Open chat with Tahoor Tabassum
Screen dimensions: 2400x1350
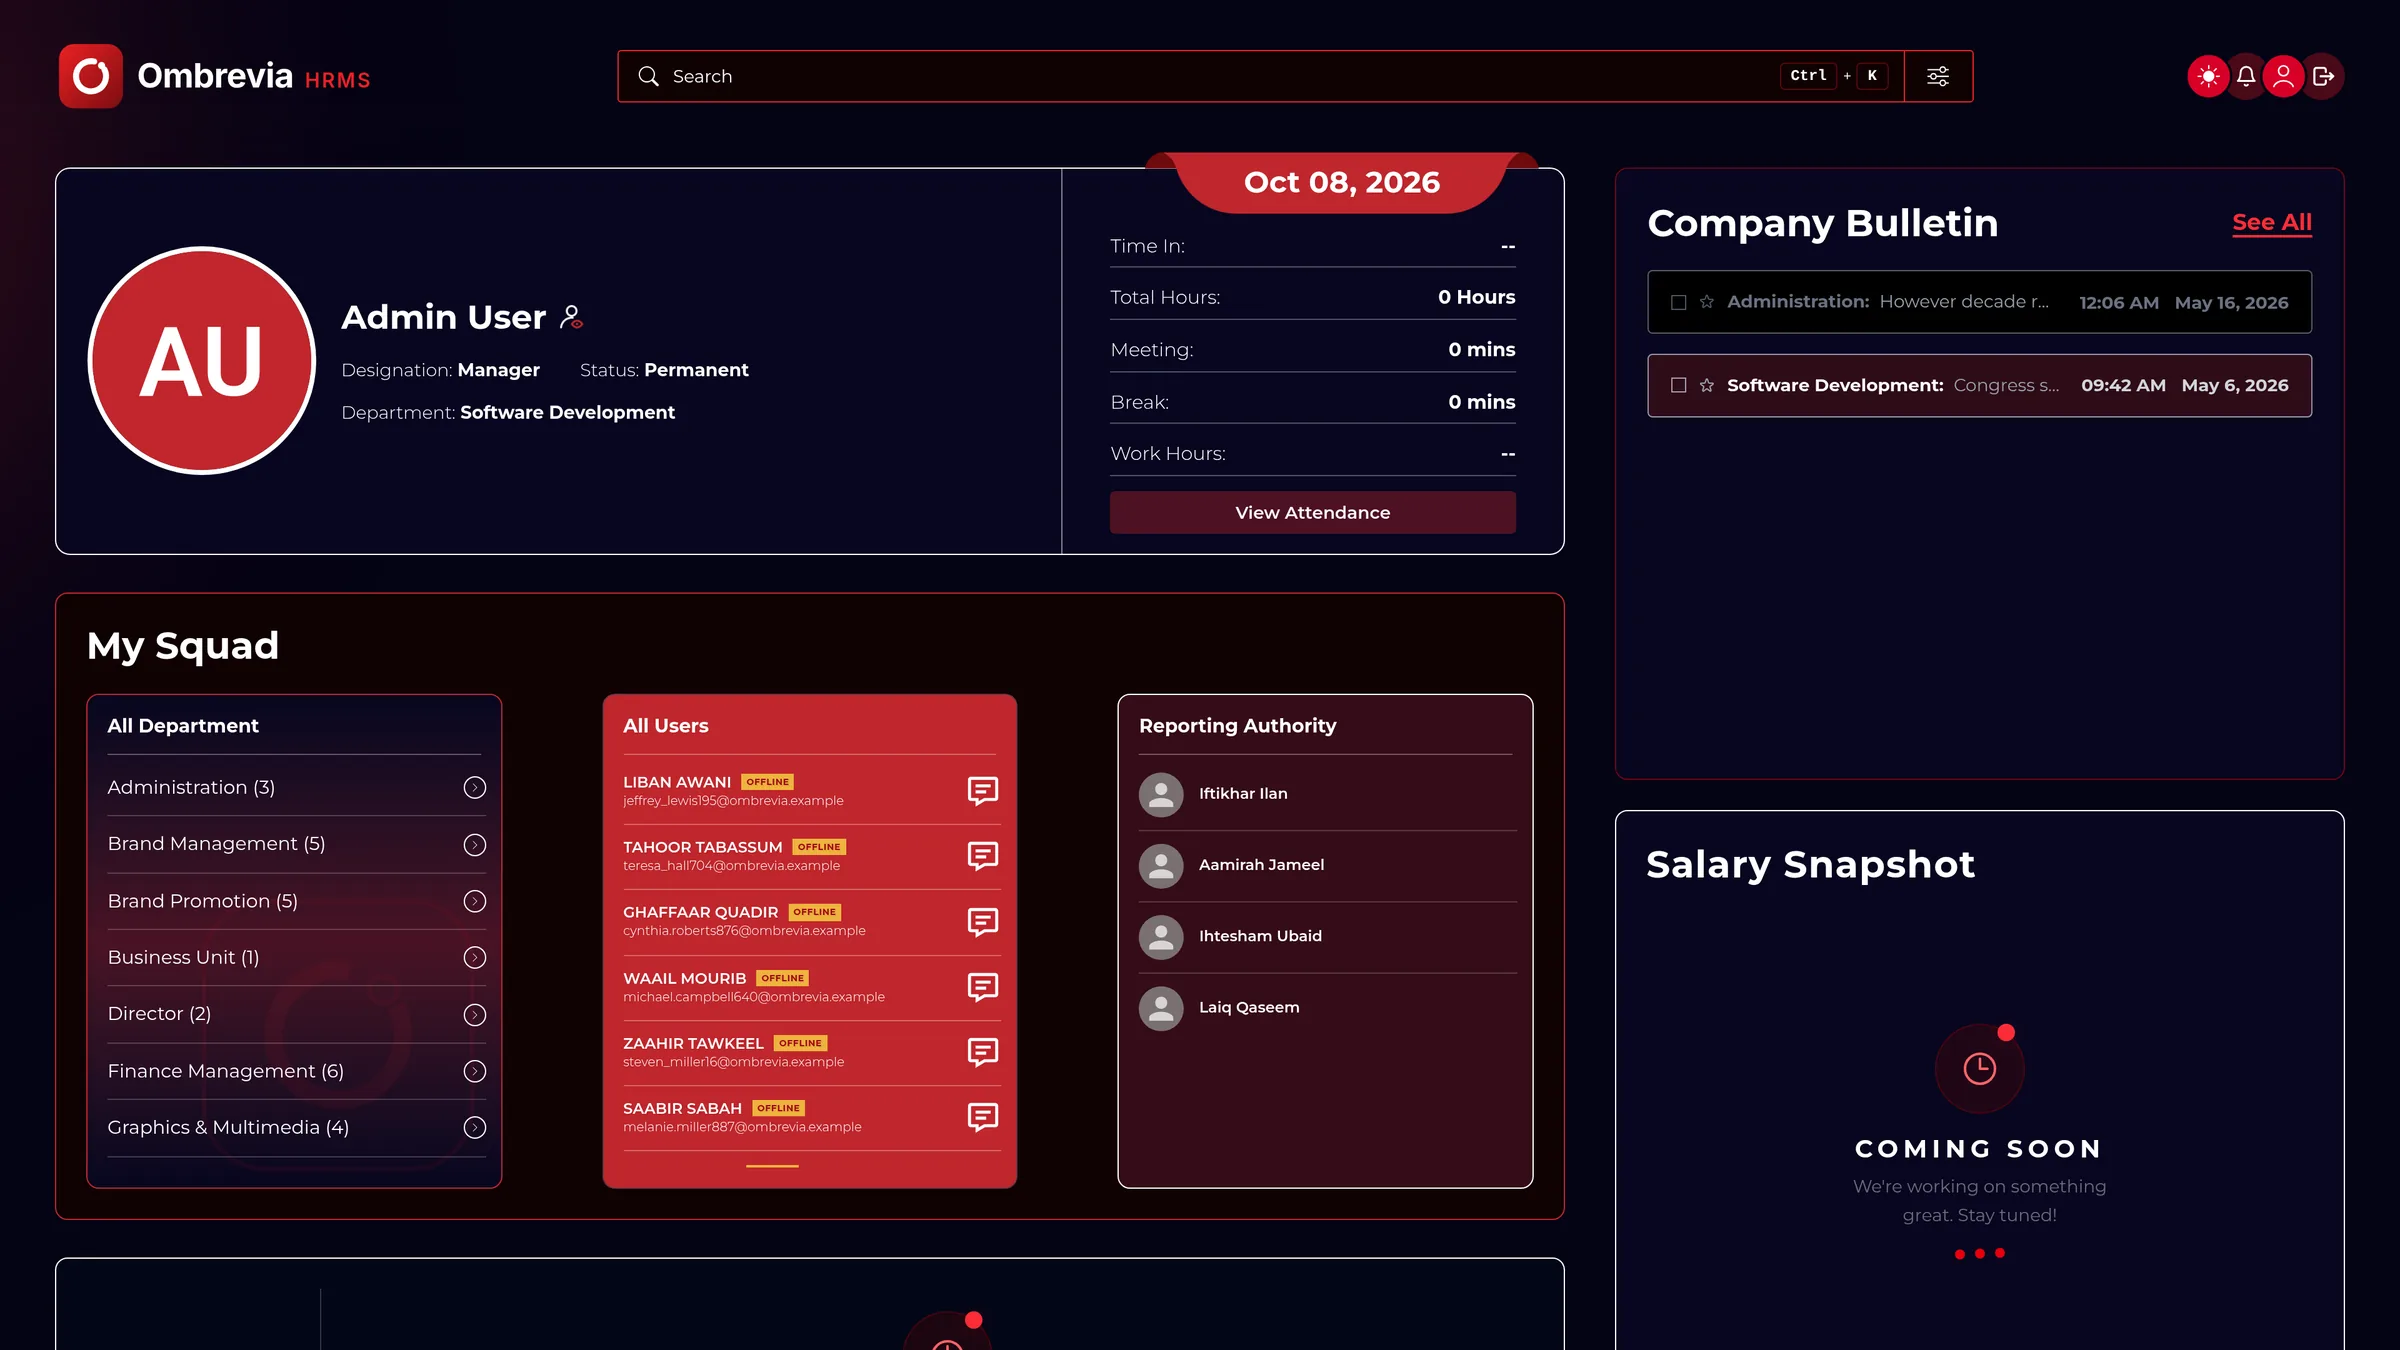[x=982, y=855]
